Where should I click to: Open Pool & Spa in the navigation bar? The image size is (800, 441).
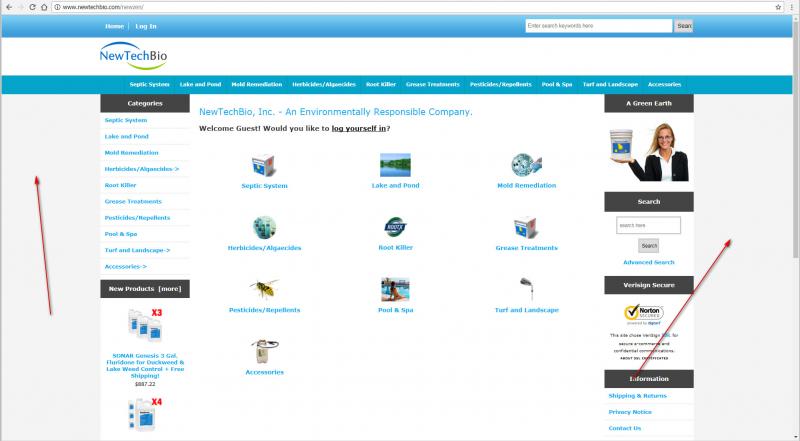557,84
